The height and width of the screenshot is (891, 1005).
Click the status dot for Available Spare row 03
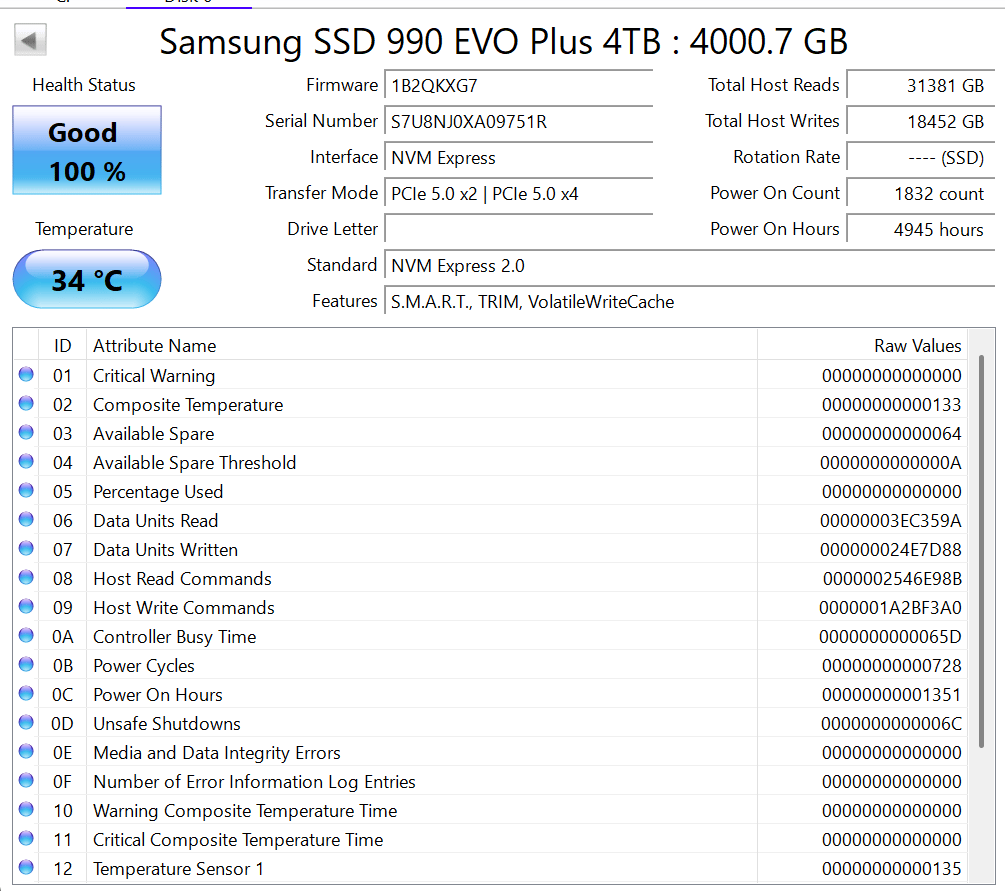point(26,432)
